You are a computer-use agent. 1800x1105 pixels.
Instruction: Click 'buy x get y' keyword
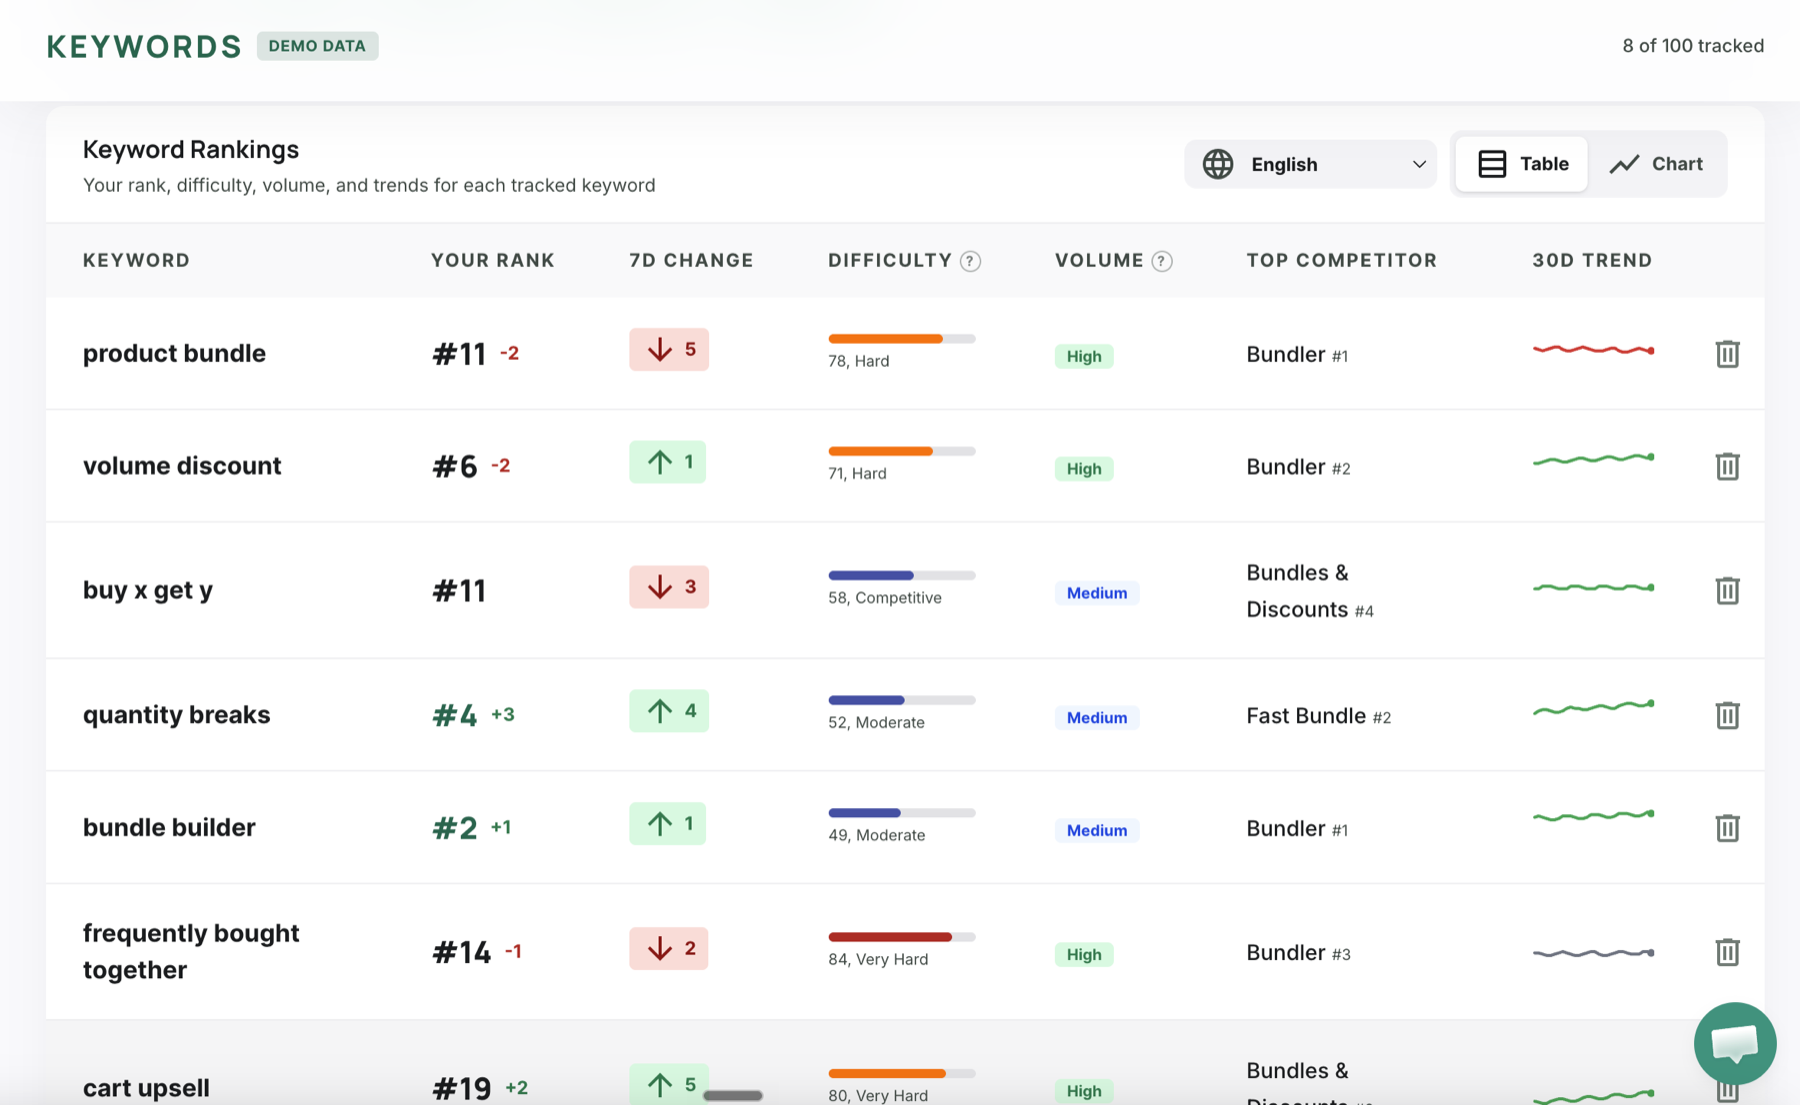(x=148, y=590)
